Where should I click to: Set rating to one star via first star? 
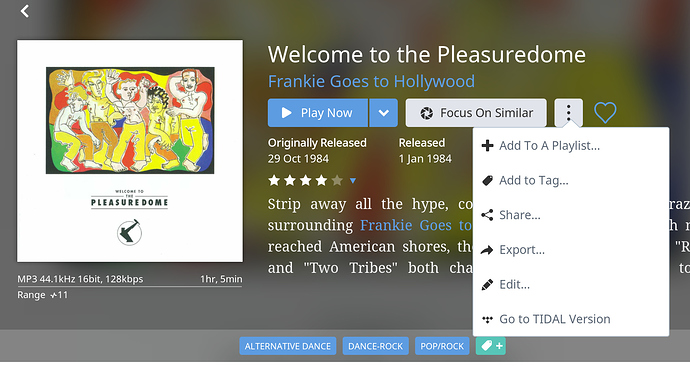pos(274,180)
